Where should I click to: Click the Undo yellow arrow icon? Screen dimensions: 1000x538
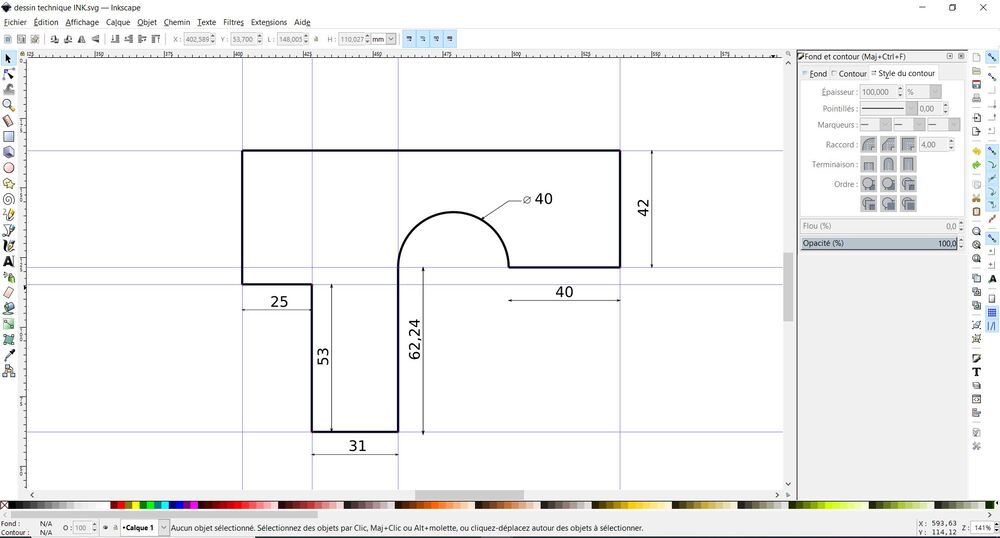coord(976,151)
